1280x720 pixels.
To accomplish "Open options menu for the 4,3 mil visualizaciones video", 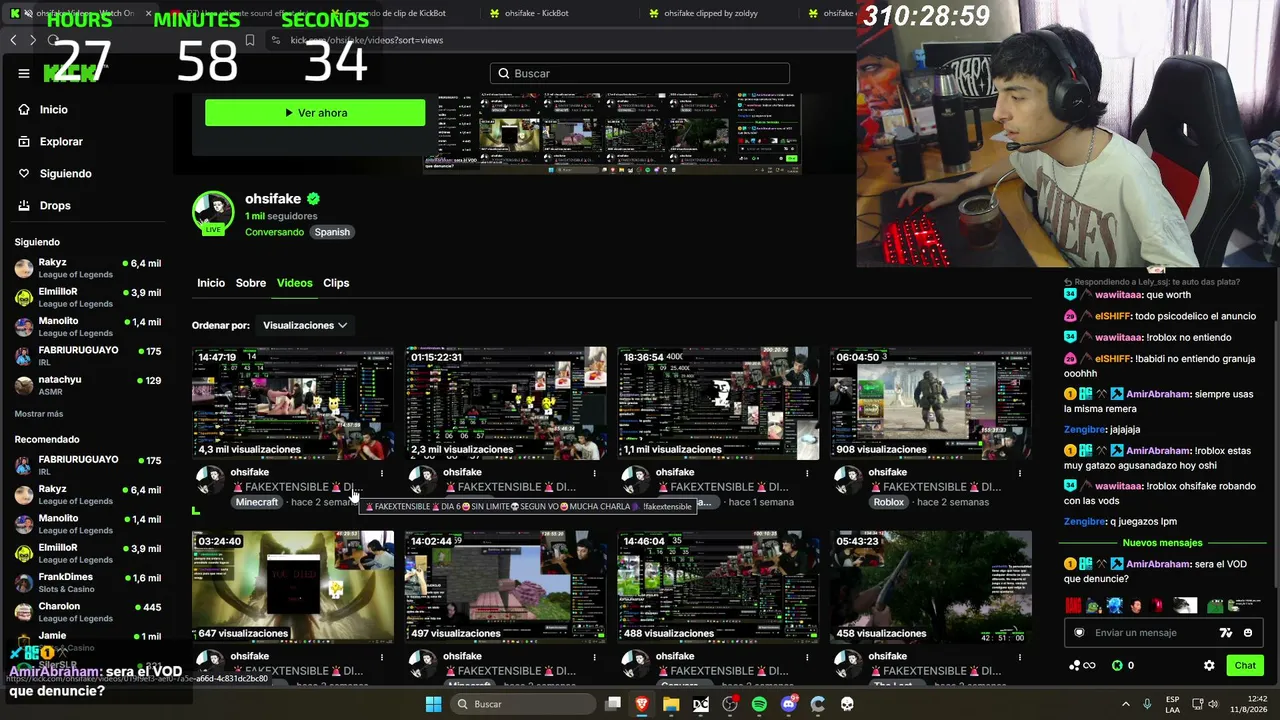I will (382, 473).
